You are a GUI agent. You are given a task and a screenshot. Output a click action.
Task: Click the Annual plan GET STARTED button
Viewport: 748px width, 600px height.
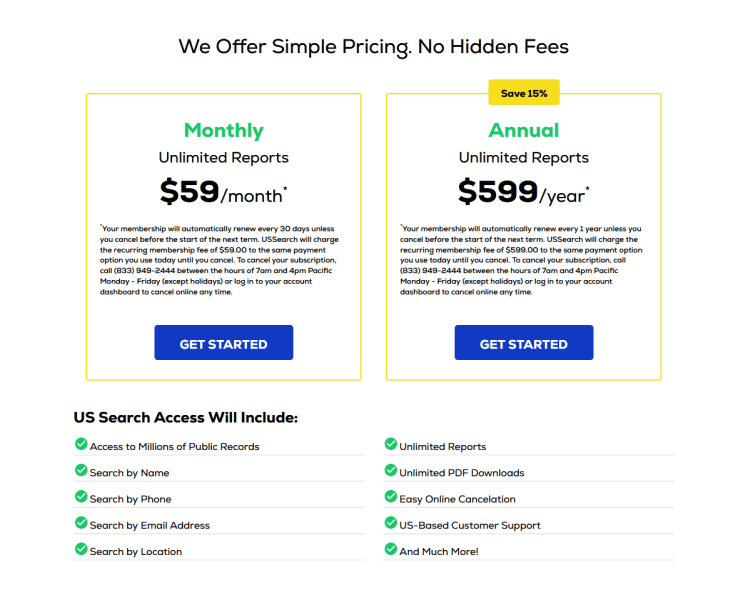pos(524,342)
